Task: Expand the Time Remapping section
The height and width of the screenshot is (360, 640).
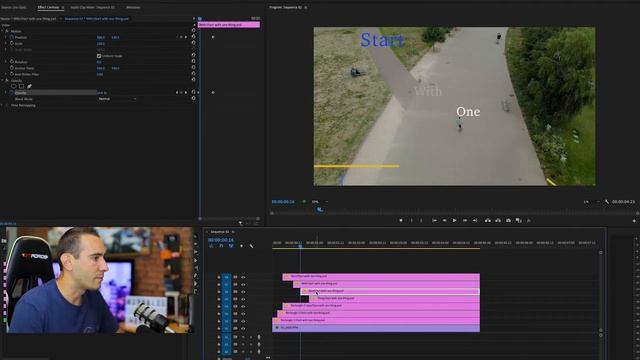Action: tap(2, 105)
